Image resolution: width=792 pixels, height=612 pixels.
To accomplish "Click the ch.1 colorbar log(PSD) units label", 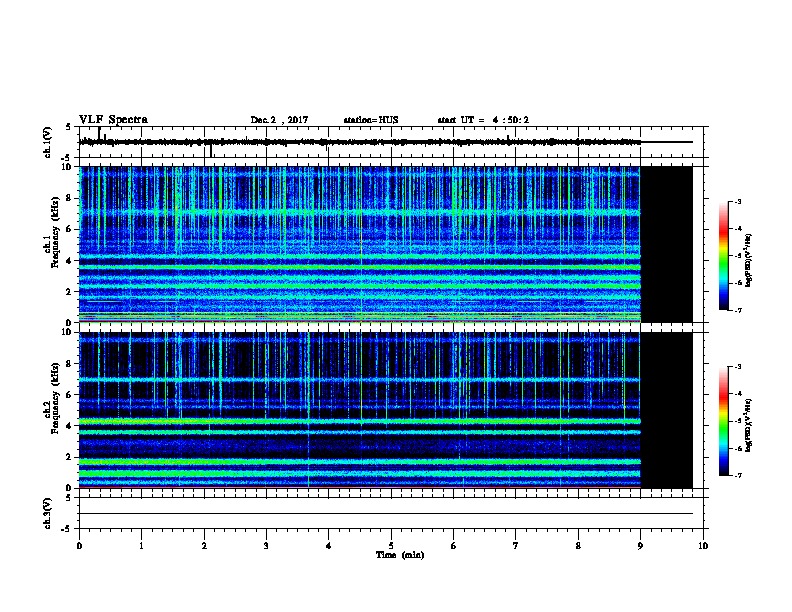I will (x=749, y=261).
